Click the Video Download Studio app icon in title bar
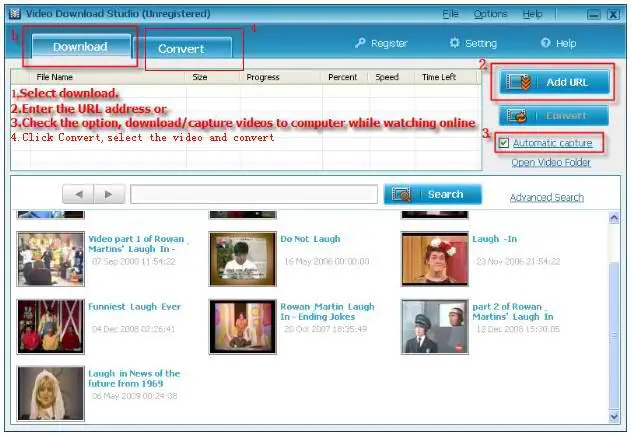631x435 pixels. pyautogui.click(x=15, y=14)
